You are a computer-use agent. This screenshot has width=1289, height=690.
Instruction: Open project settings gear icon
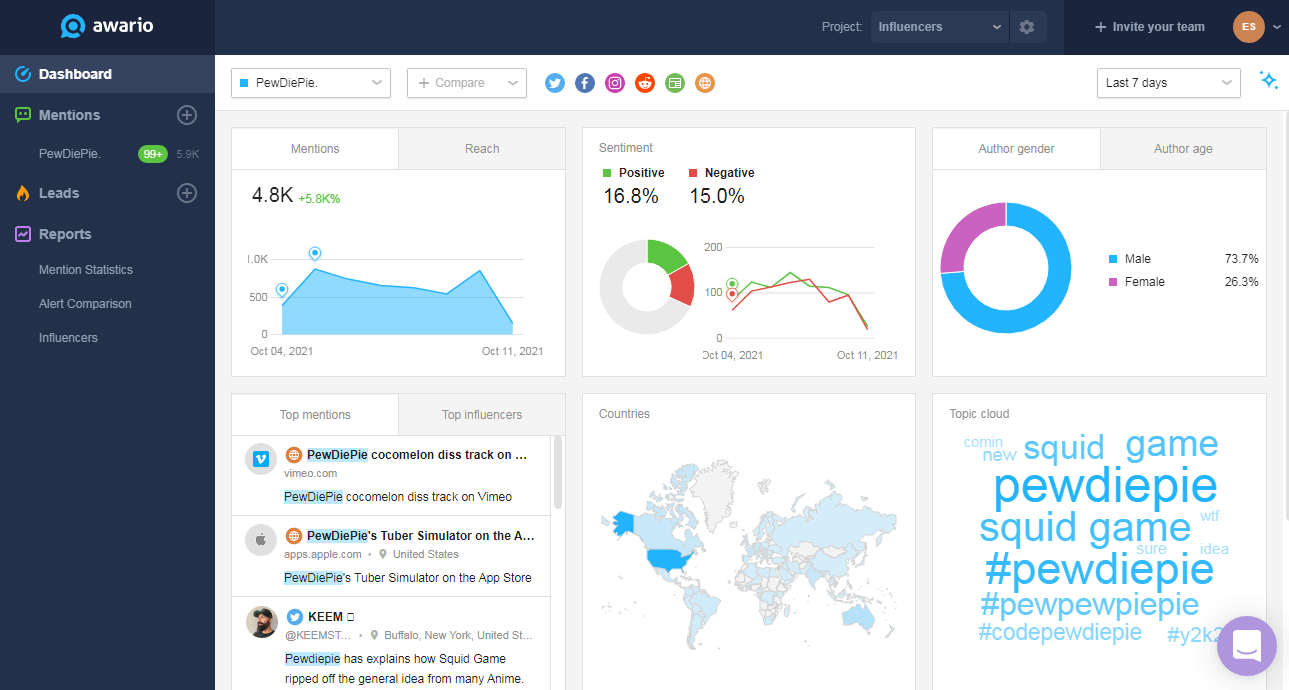(1027, 27)
